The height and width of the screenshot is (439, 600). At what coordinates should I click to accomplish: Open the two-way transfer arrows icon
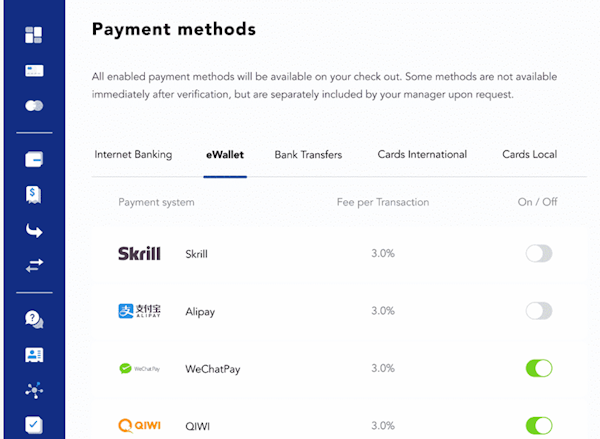click(x=33, y=266)
